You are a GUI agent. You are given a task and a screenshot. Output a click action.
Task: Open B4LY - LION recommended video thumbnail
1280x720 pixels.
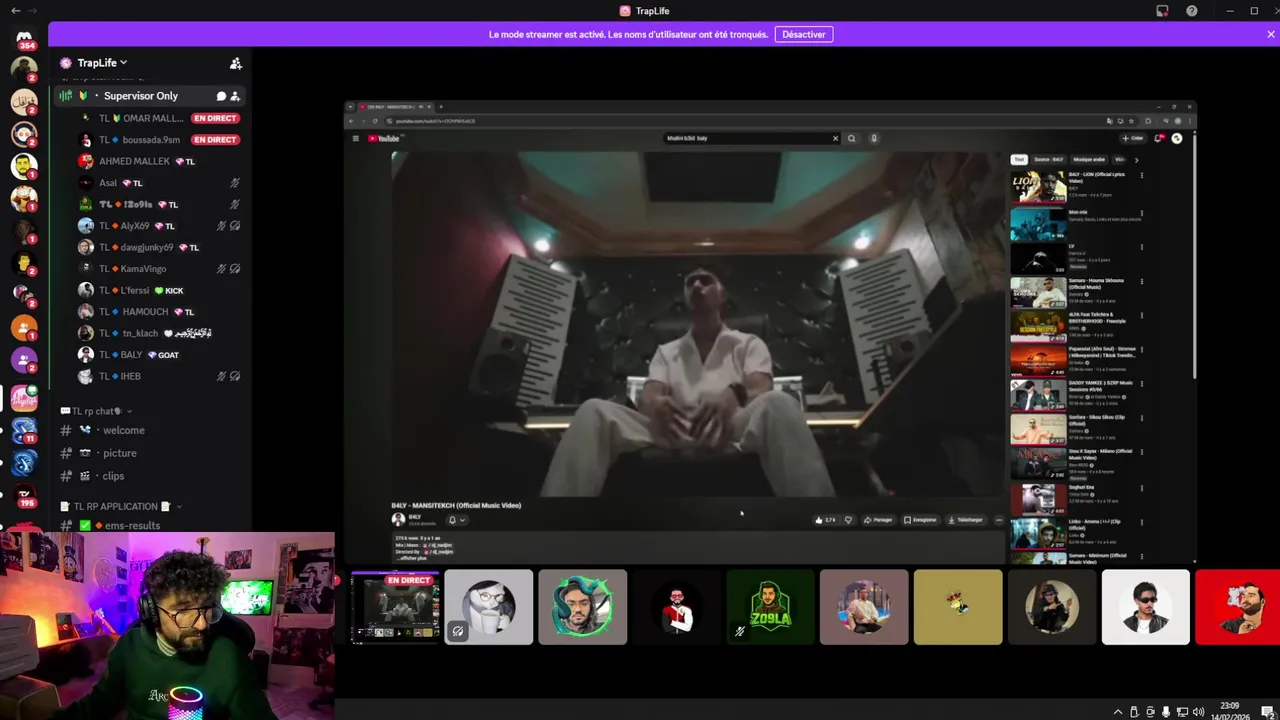pos(1038,187)
